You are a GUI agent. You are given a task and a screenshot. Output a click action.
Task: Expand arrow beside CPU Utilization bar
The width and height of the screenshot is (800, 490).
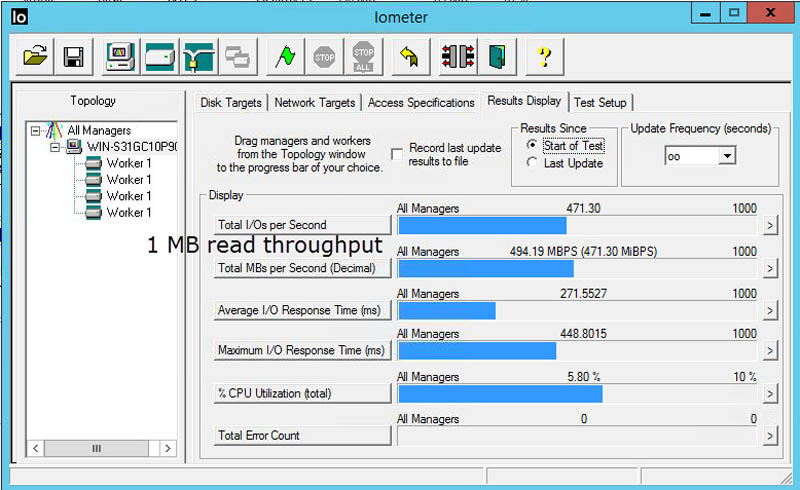coord(770,394)
